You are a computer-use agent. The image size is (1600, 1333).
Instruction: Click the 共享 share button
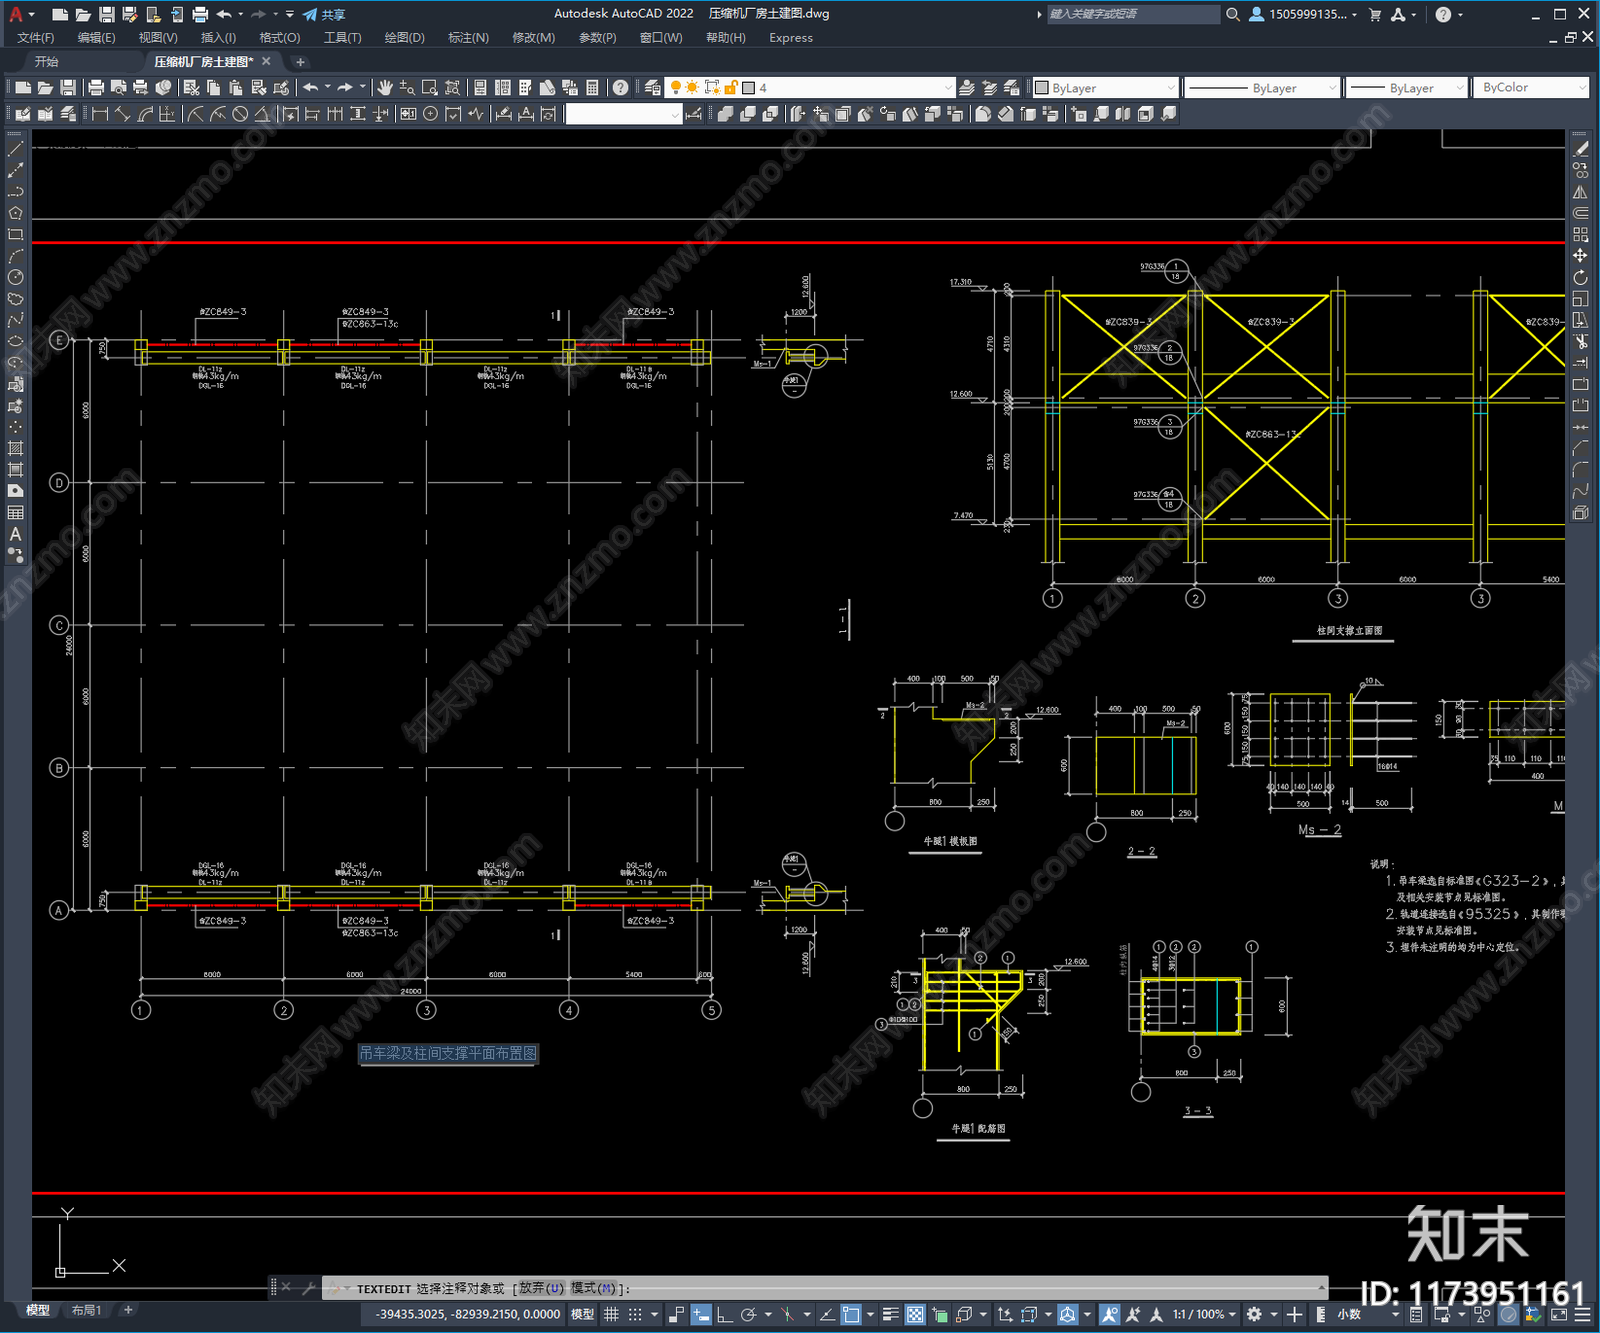pos(324,14)
